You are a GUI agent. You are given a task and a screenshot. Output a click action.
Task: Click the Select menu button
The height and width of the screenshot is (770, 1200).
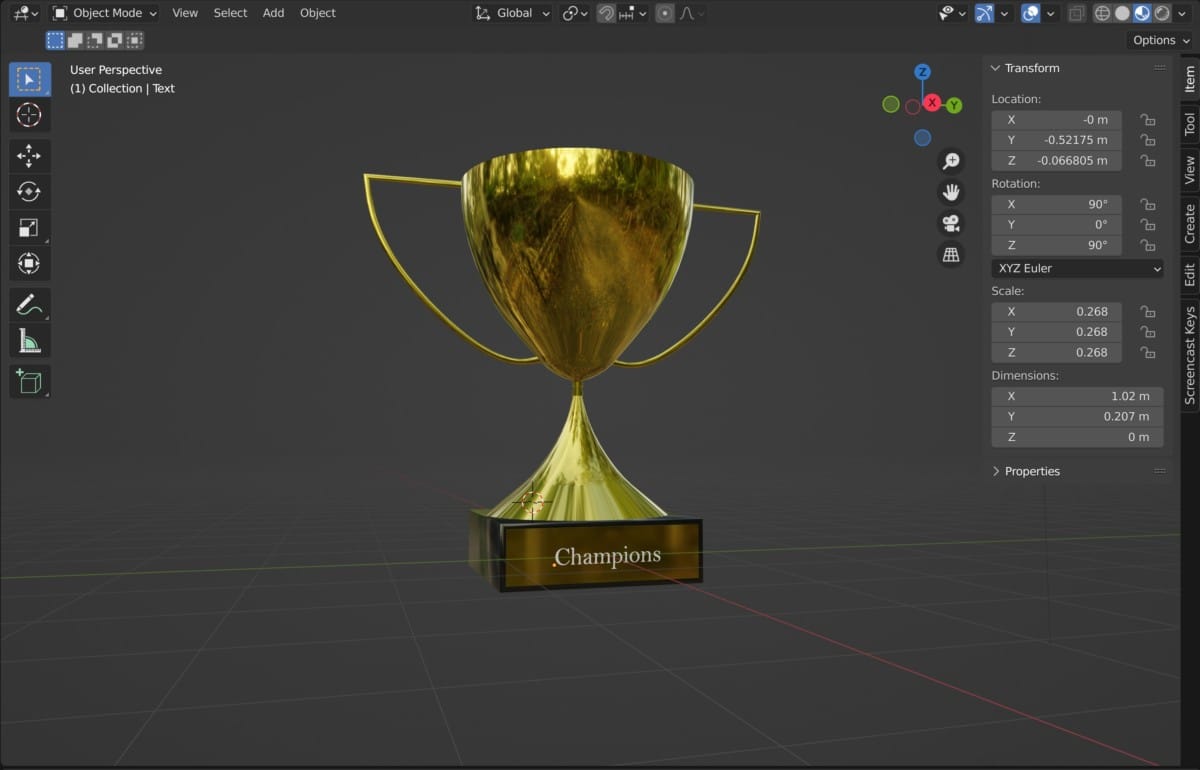click(230, 13)
